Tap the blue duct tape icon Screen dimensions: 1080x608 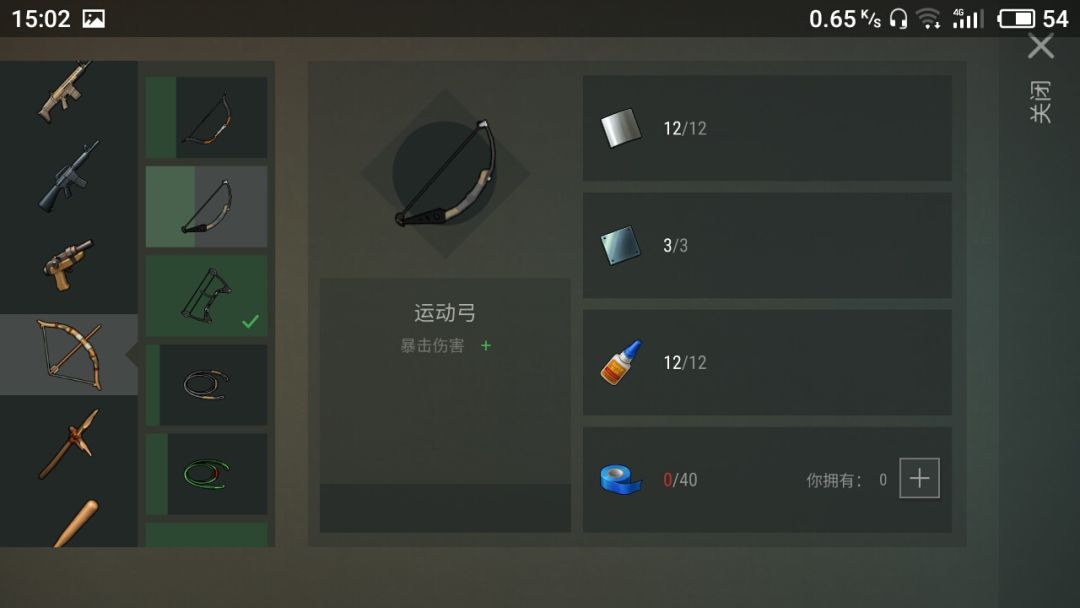pyautogui.click(x=621, y=479)
